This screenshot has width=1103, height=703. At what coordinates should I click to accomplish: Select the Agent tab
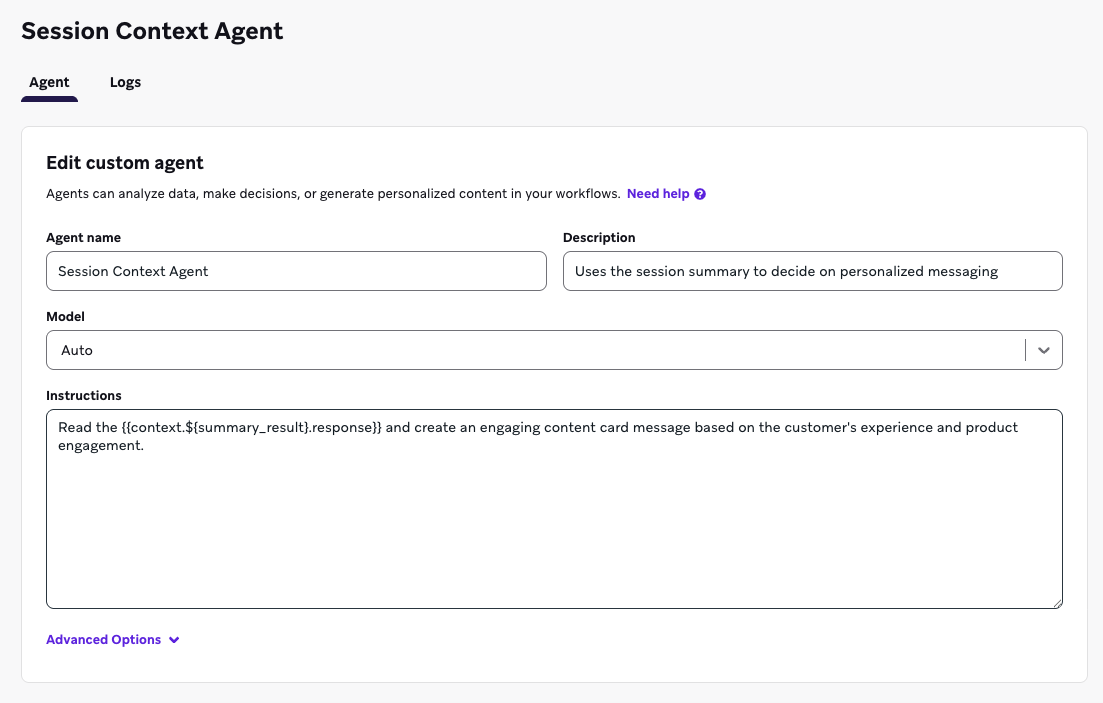tap(49, 82)
